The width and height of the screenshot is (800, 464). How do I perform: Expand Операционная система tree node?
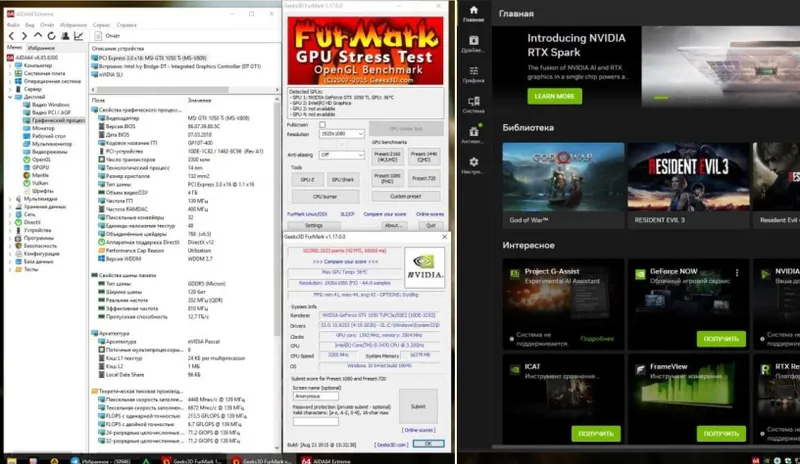click(10, 81)
